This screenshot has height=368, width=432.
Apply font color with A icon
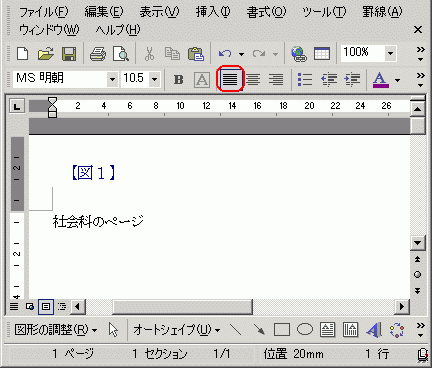pyautogui.click(x=381, y=80)
